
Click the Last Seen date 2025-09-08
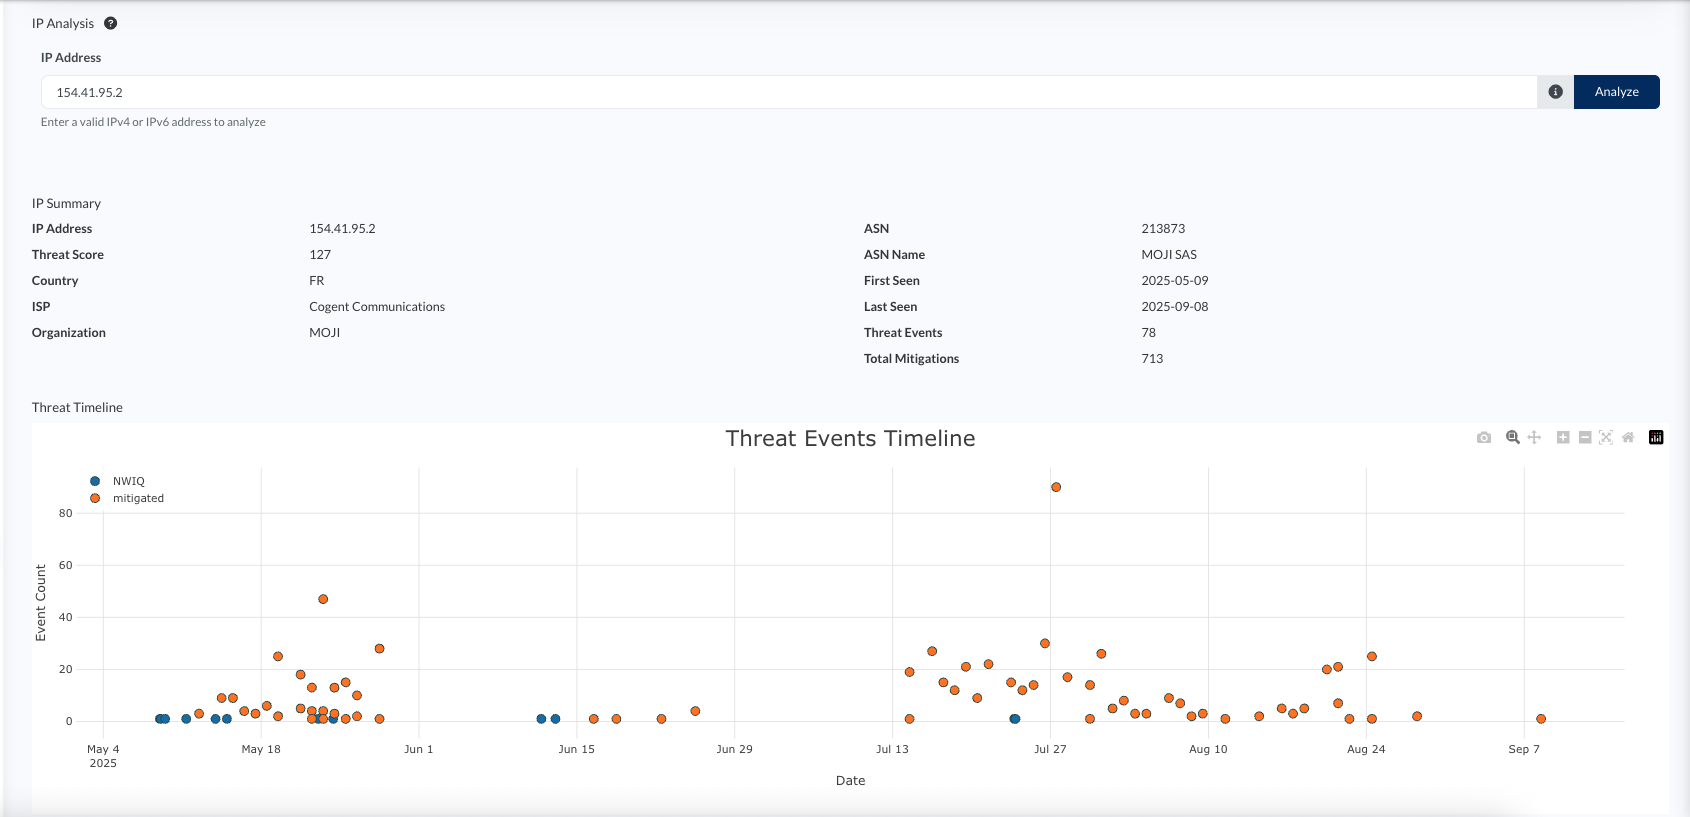click(1175, 307)
